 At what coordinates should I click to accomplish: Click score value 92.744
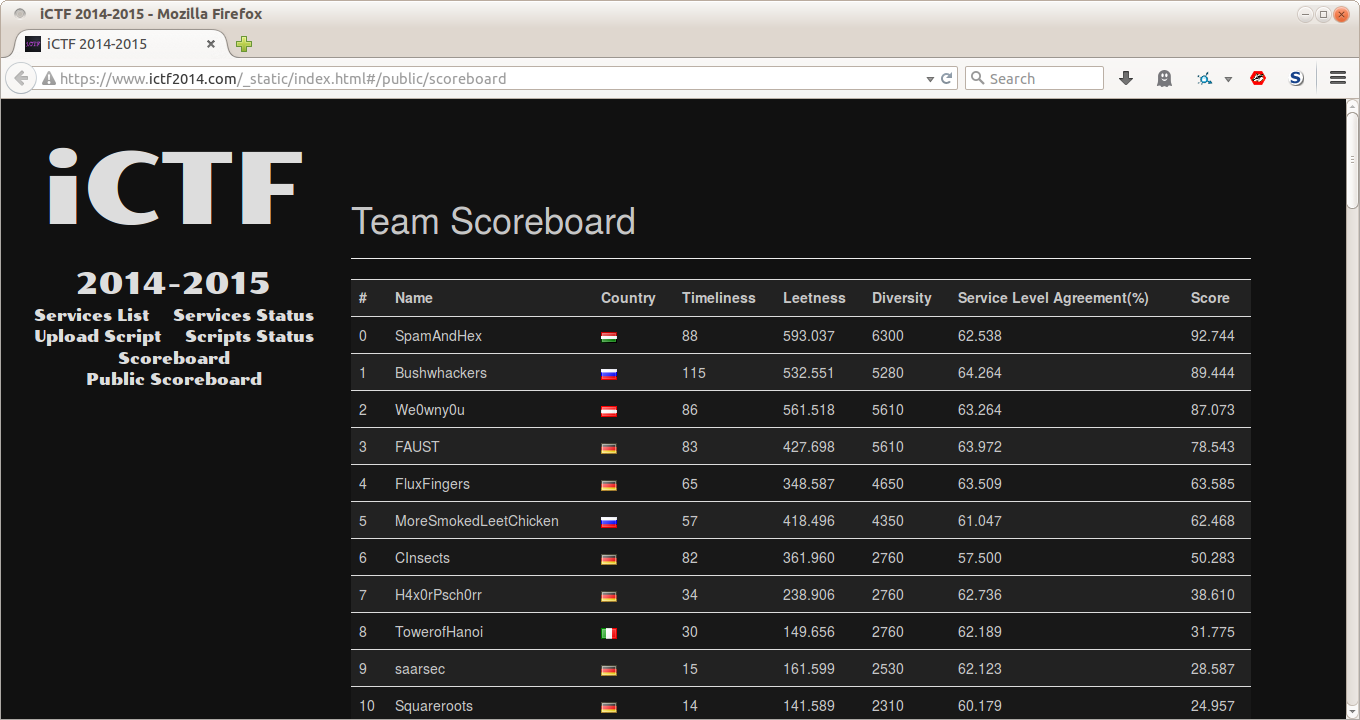pyautogui.click(x=1213, y=336)
